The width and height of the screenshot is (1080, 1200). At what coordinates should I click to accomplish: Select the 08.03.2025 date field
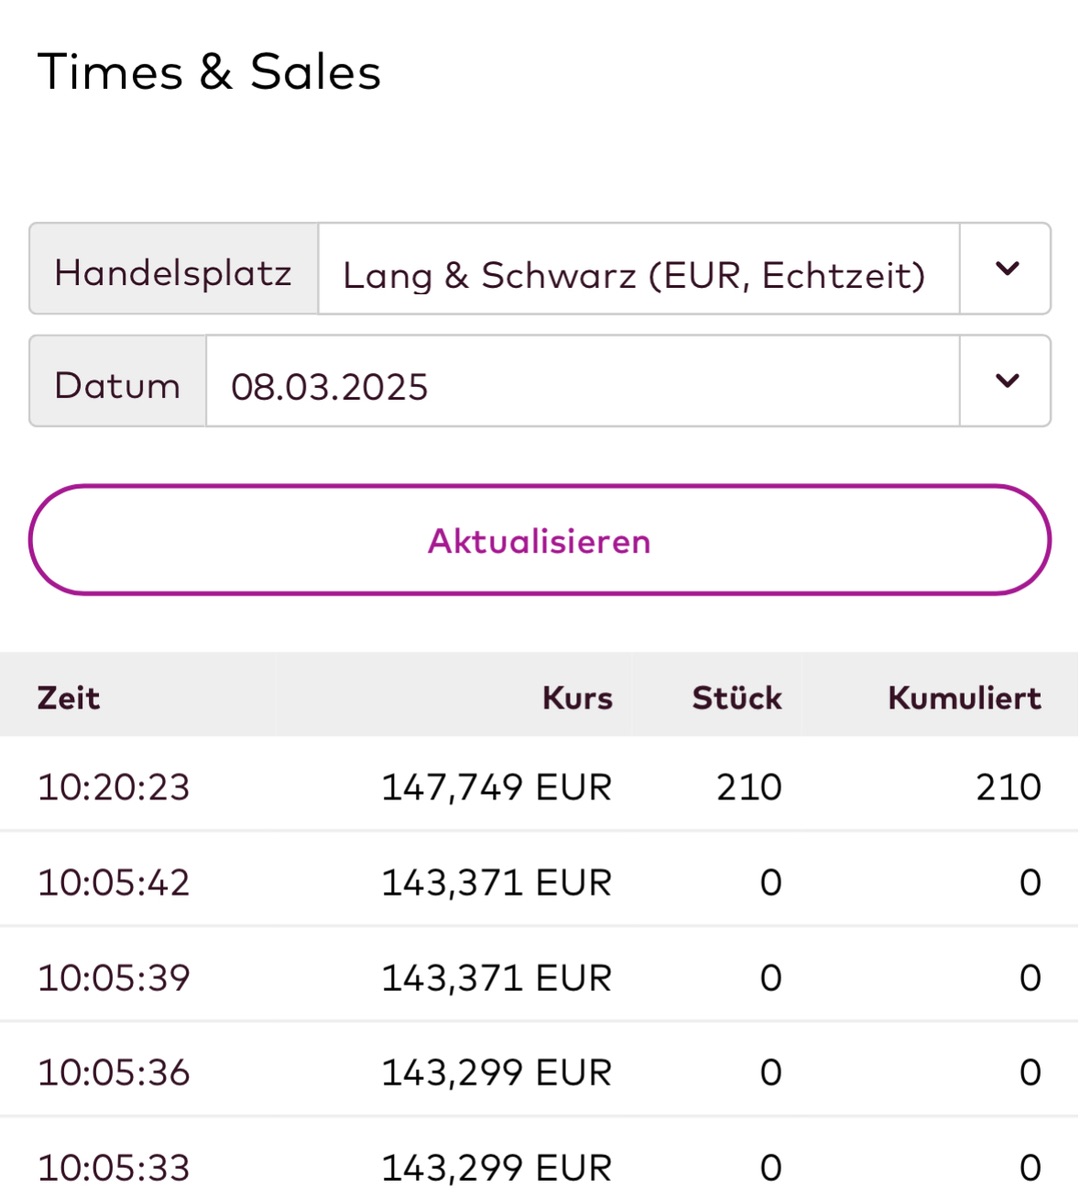click(x=583, y=381)
